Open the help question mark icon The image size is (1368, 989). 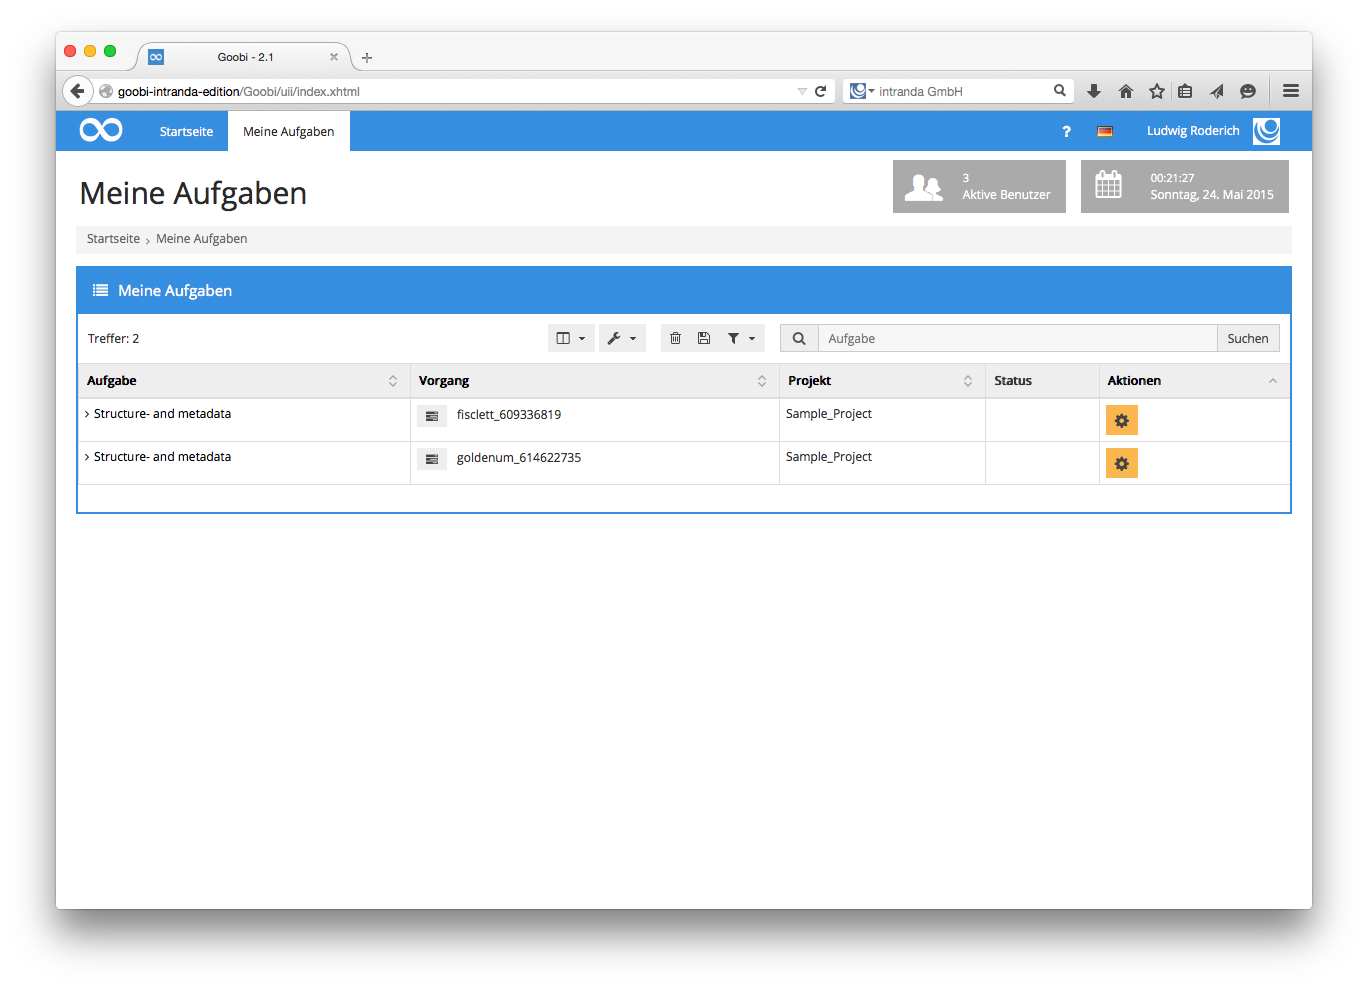point(1066,131)
